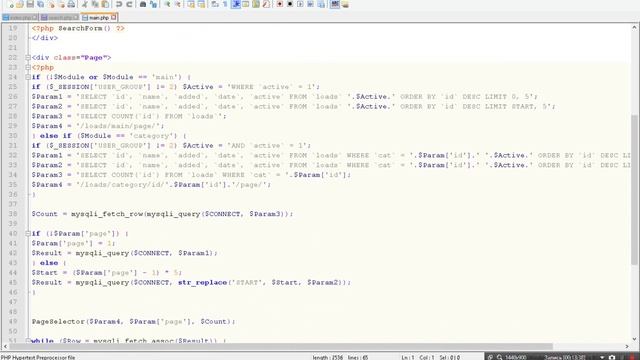Screen dimensions: 640x360
Task: Toggle synchronized horizontal scrolling
Action: point(201,4)
